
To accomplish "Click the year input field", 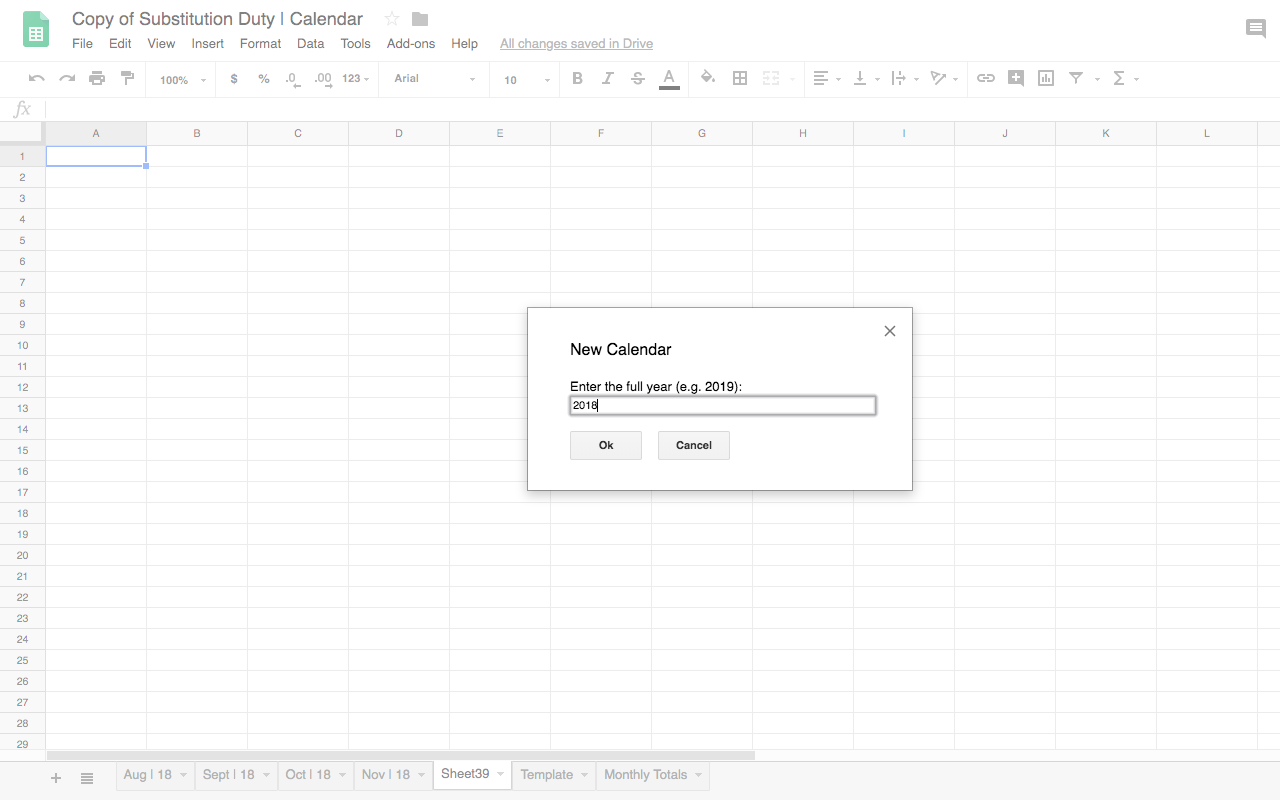I will 723,405.
